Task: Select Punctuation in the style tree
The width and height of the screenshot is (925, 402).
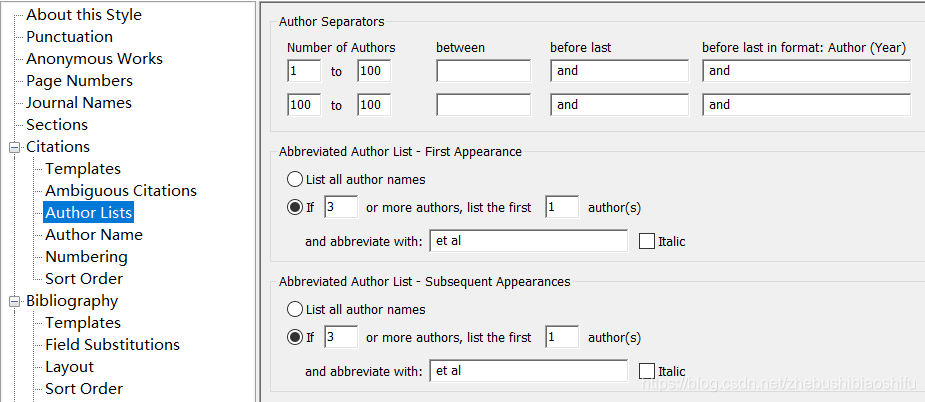Action: click(69, 37)
